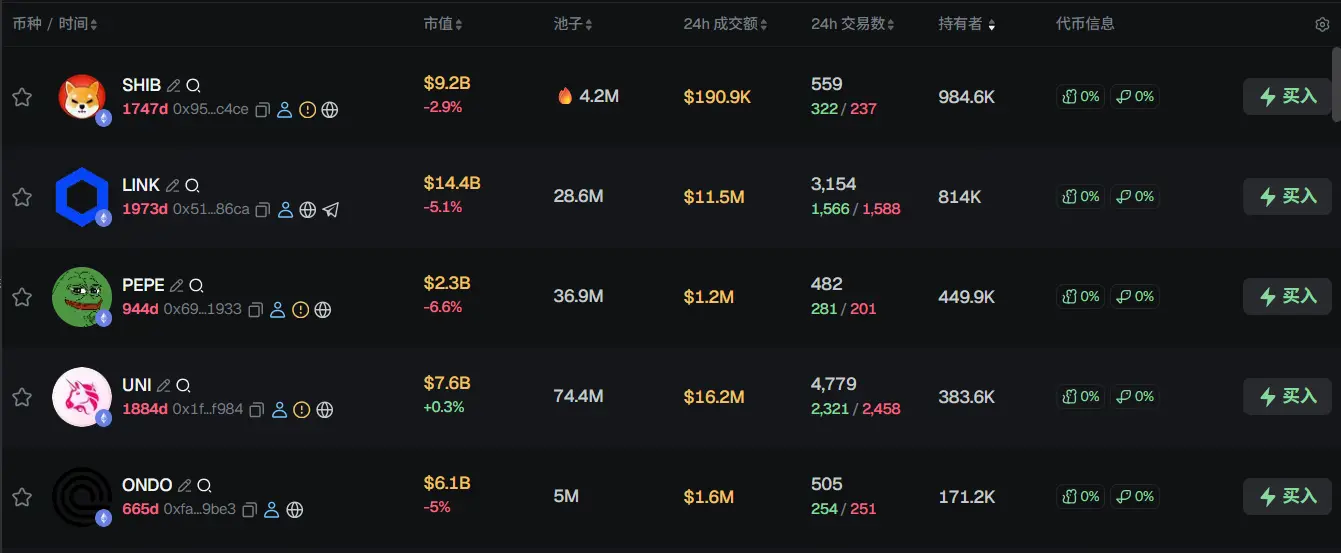Toggle the favorite star for PEPE
The width and height of the screenshot is (1341, 553).
pyautogui.click(x=22, y=297)
